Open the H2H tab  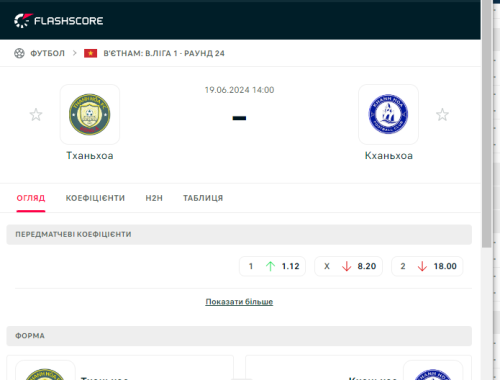(154, 198)
